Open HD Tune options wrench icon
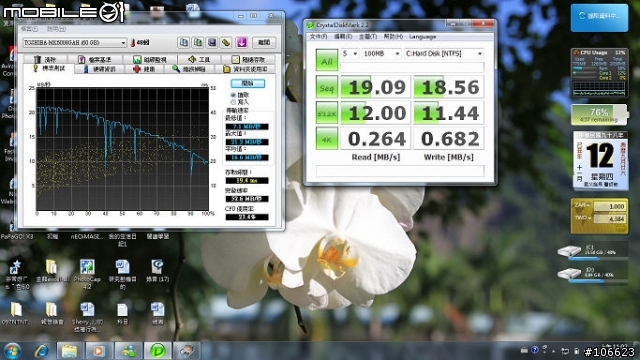Screen dimensions: 640x360 (x=225, y=42)
